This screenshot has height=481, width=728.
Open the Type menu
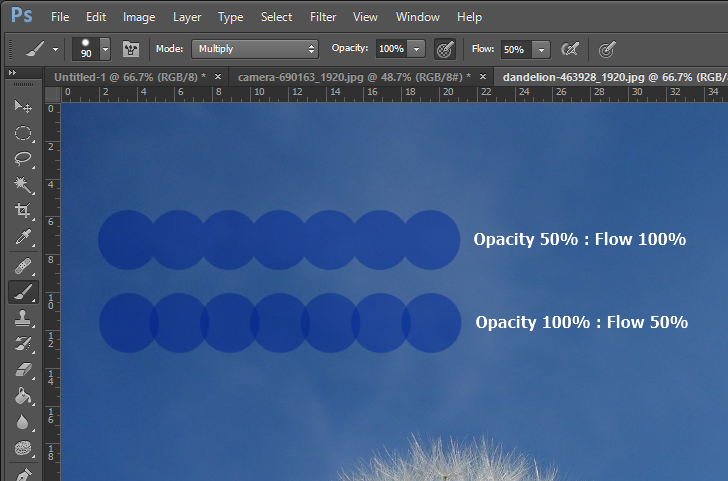231,17
